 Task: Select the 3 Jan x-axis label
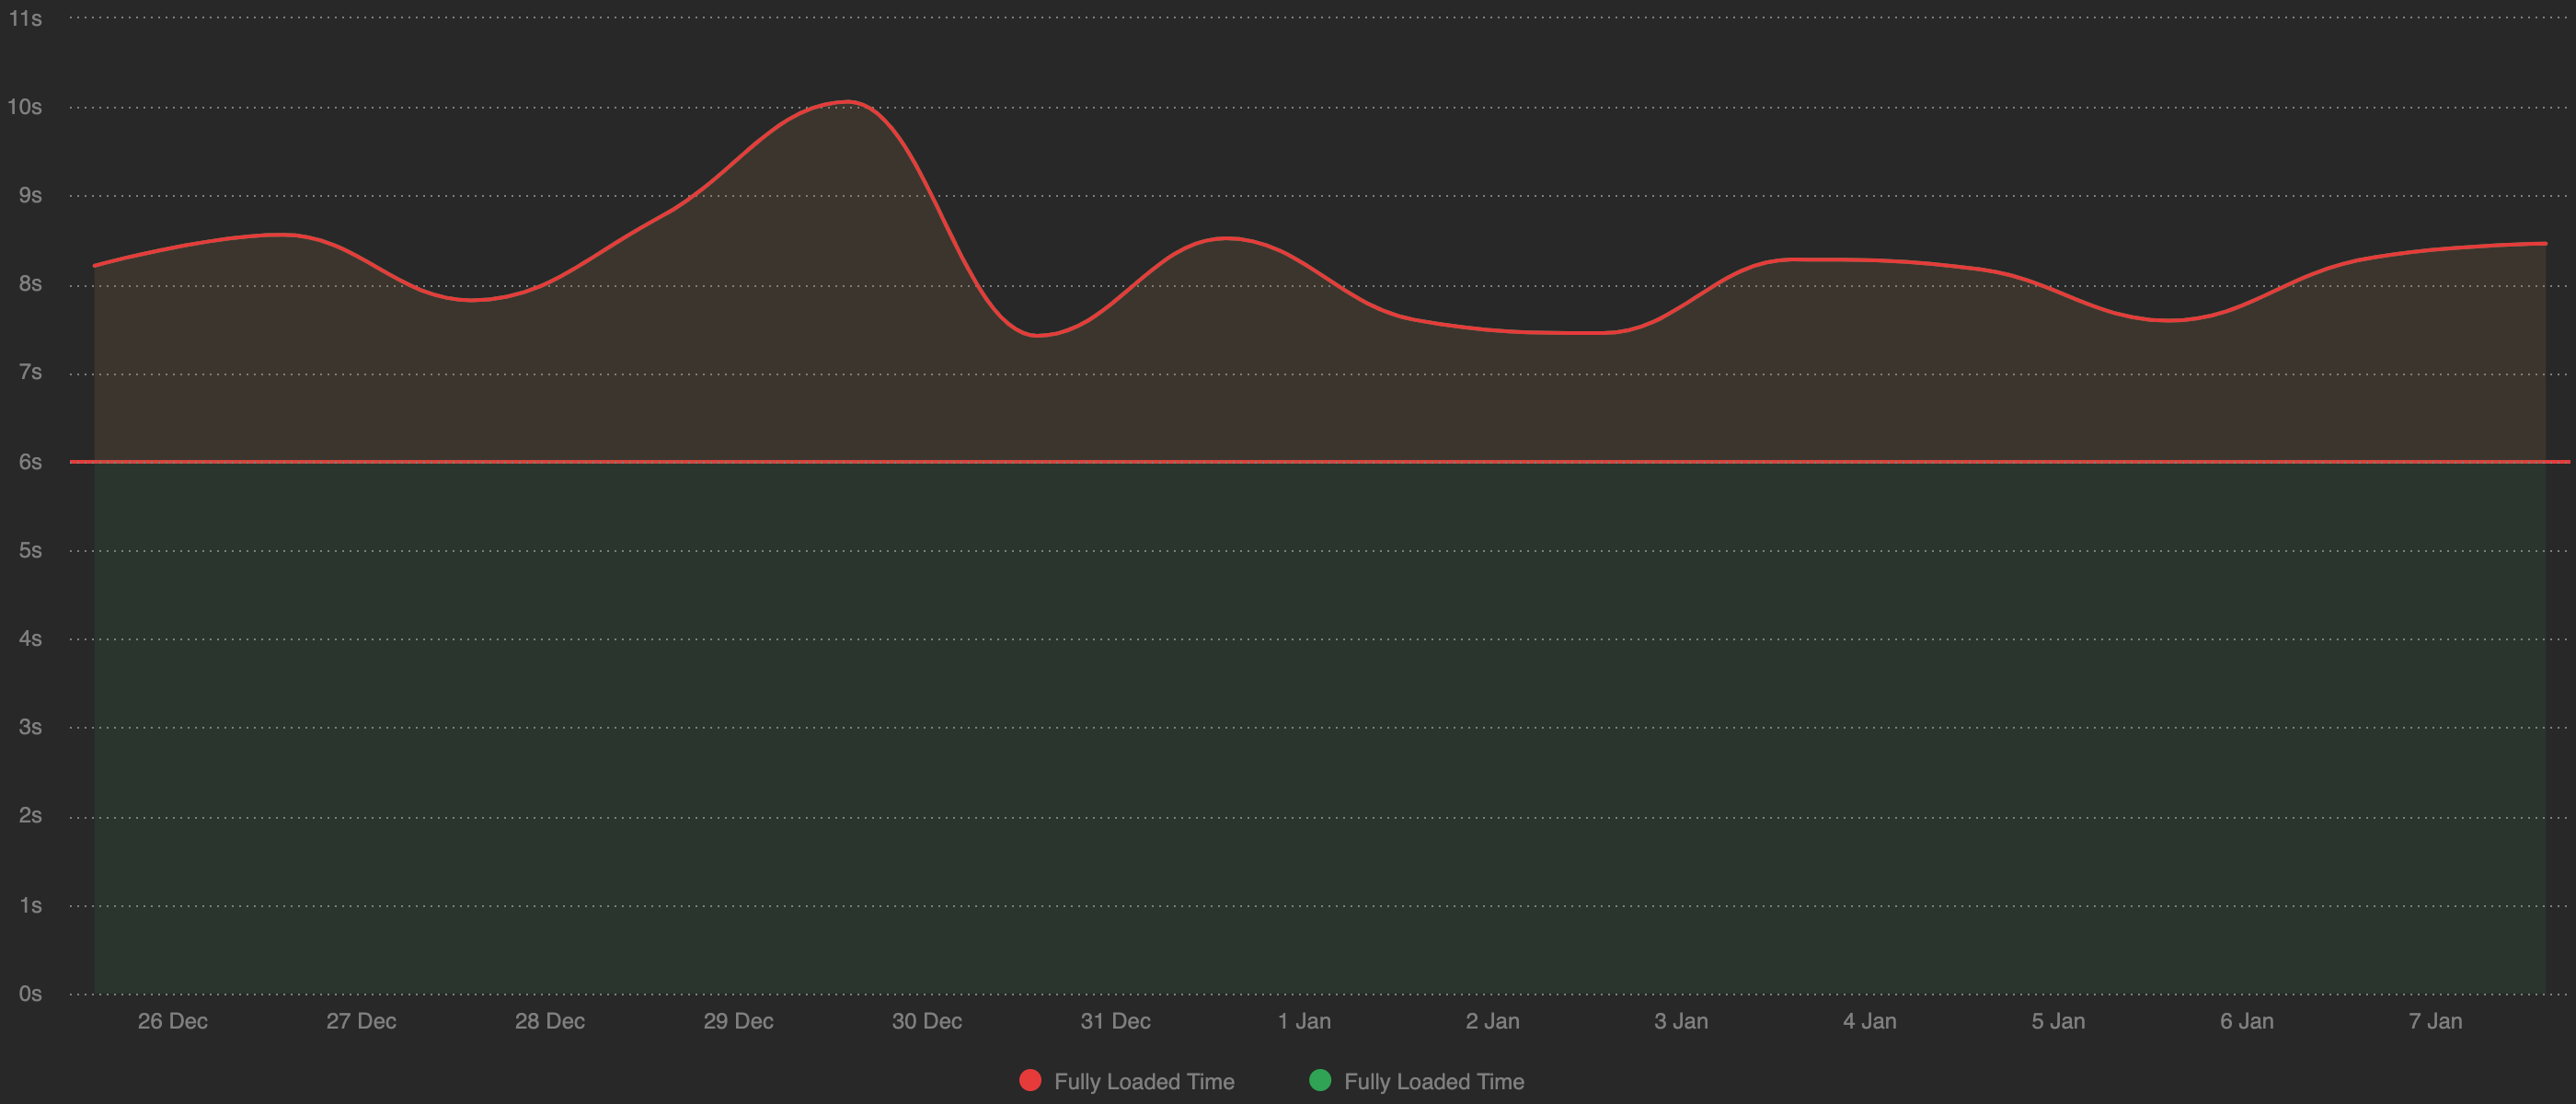point(1681,1021)
